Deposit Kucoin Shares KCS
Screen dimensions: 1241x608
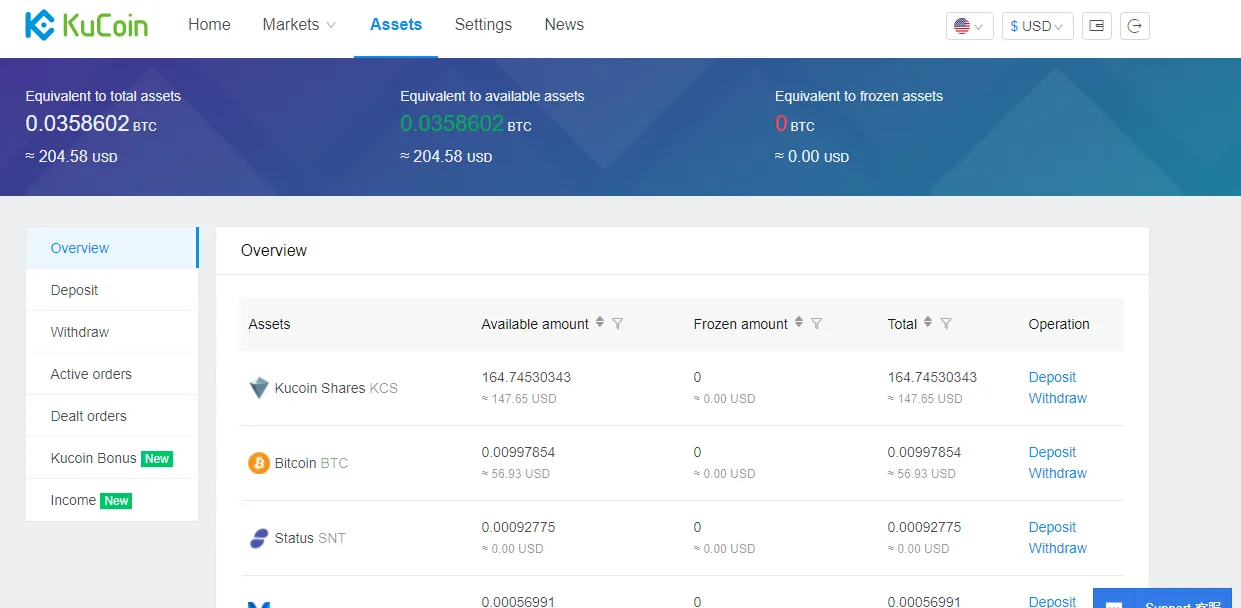tap(1052, 377)
